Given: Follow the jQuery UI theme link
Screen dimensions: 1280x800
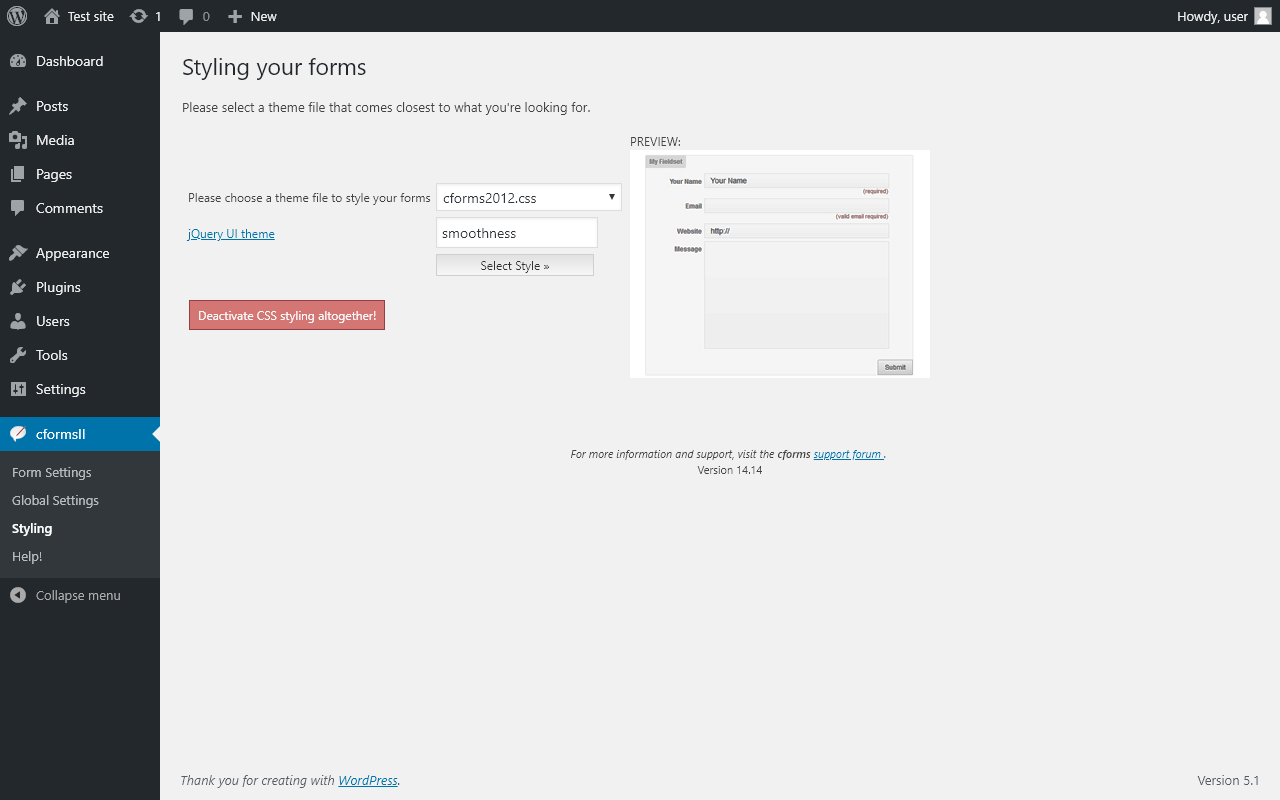Looking at the screenshot, I should [231, 234].
